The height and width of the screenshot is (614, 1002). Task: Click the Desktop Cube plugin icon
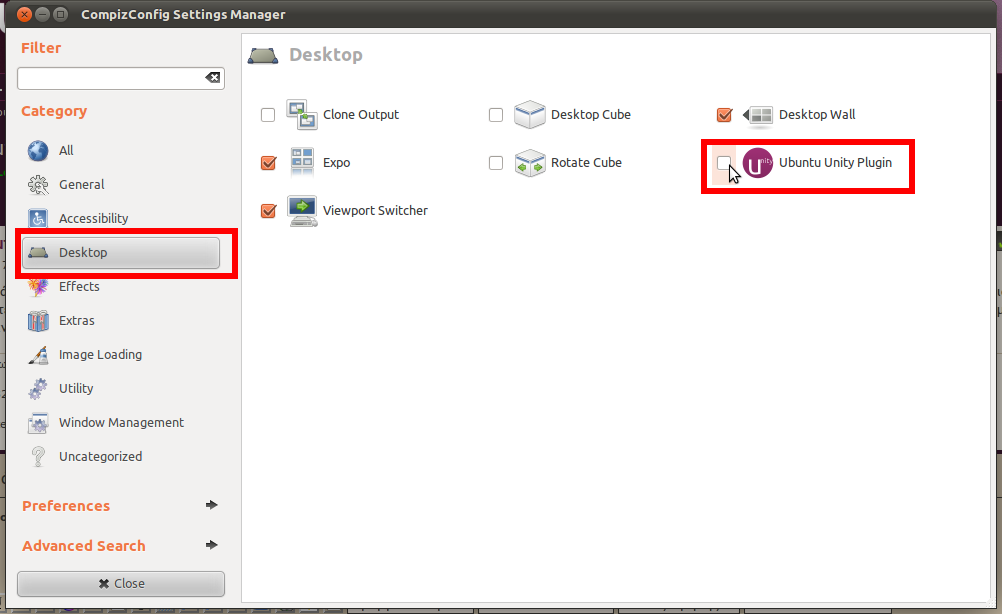(x=529, y=115)
